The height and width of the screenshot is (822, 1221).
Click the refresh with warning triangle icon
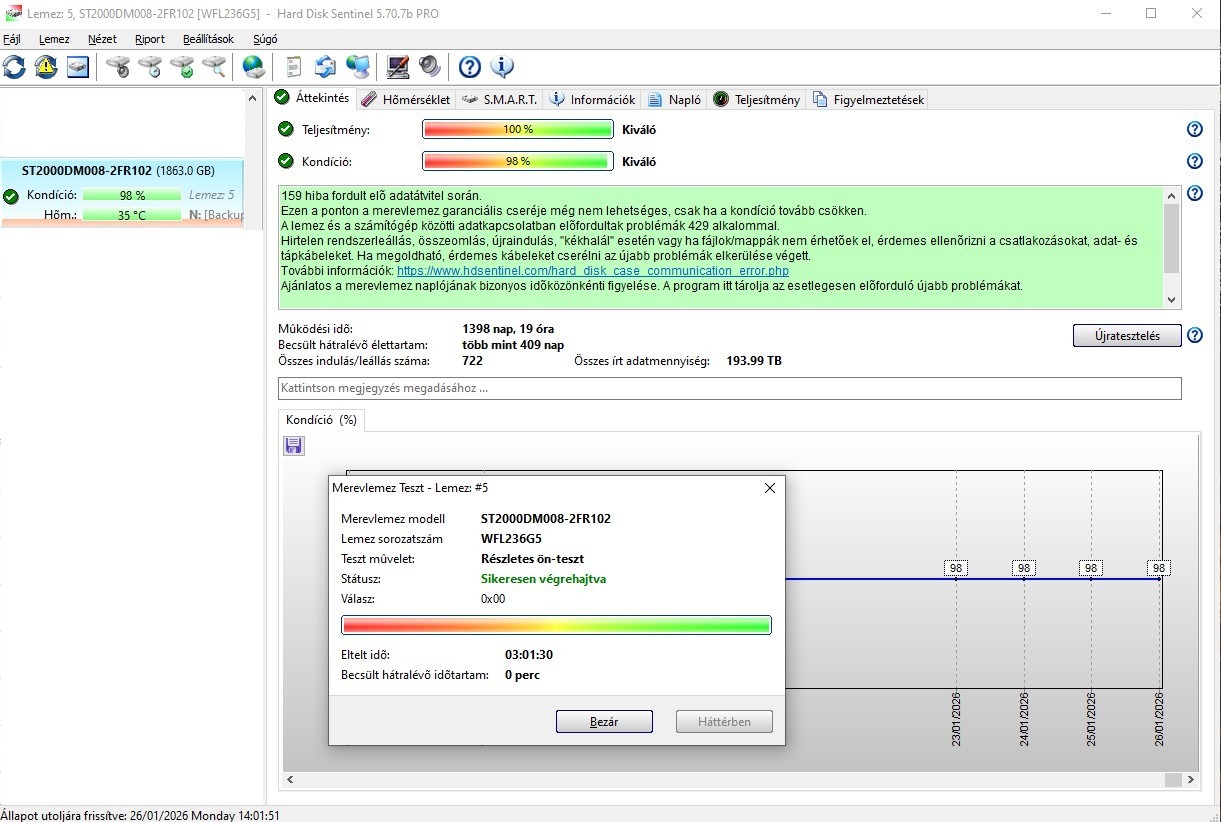46,67
